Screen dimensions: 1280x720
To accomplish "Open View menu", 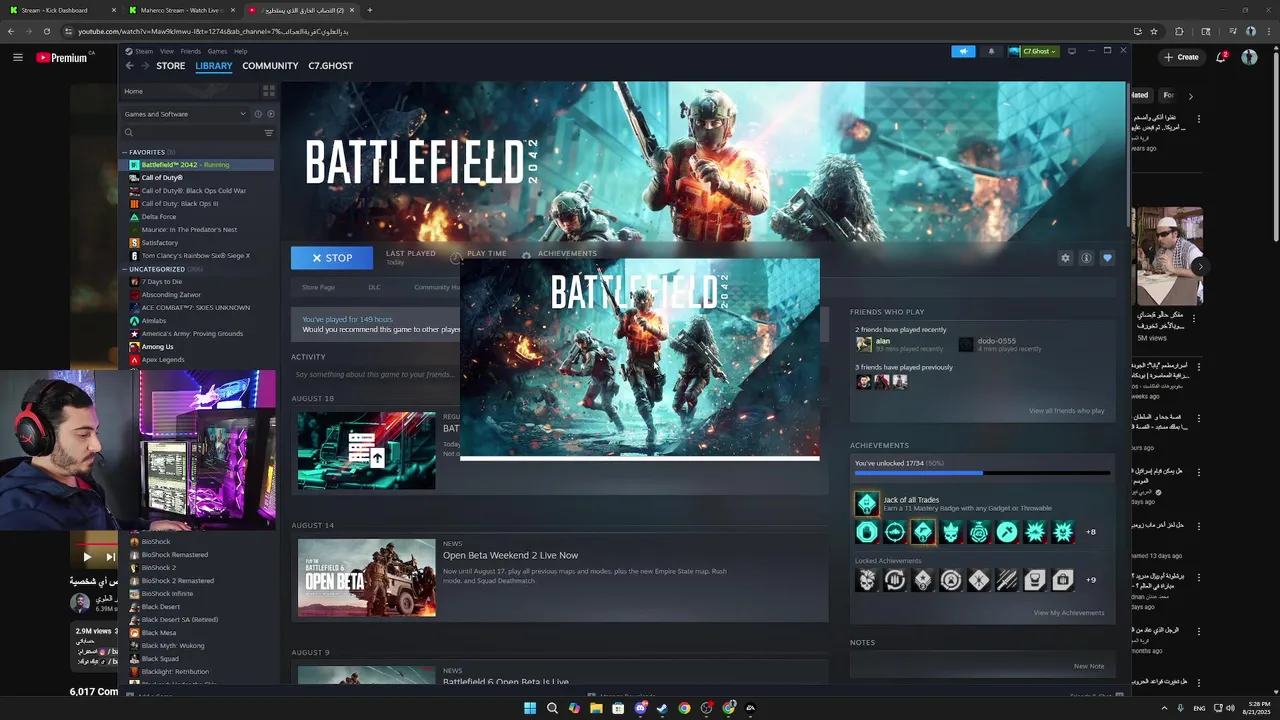I will click(x=167, y=51).
